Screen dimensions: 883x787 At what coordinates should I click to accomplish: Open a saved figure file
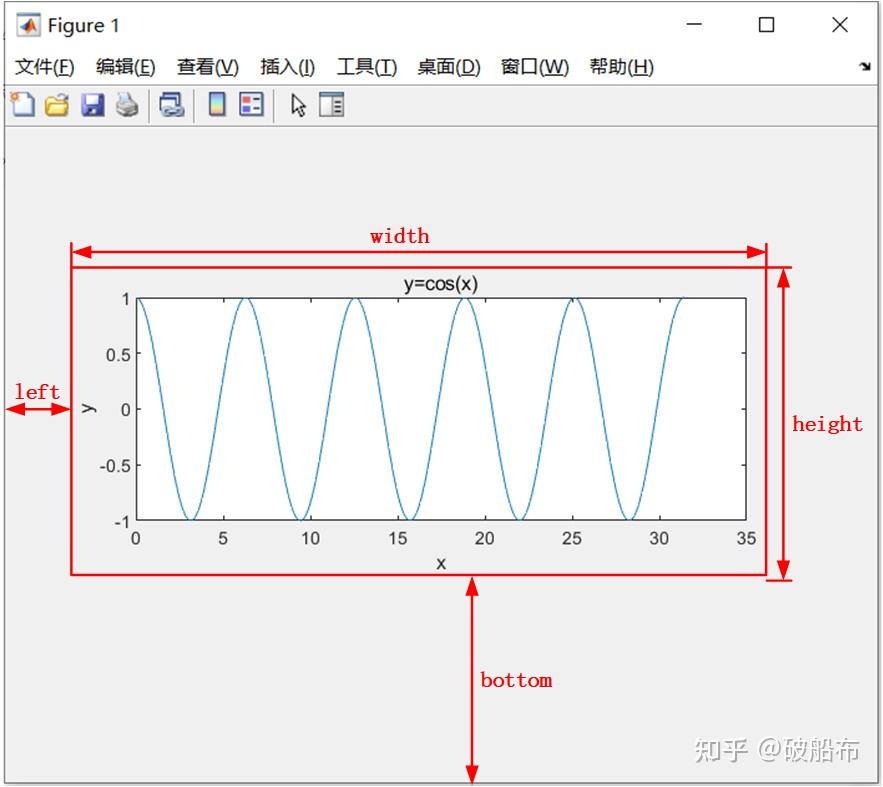56,104
